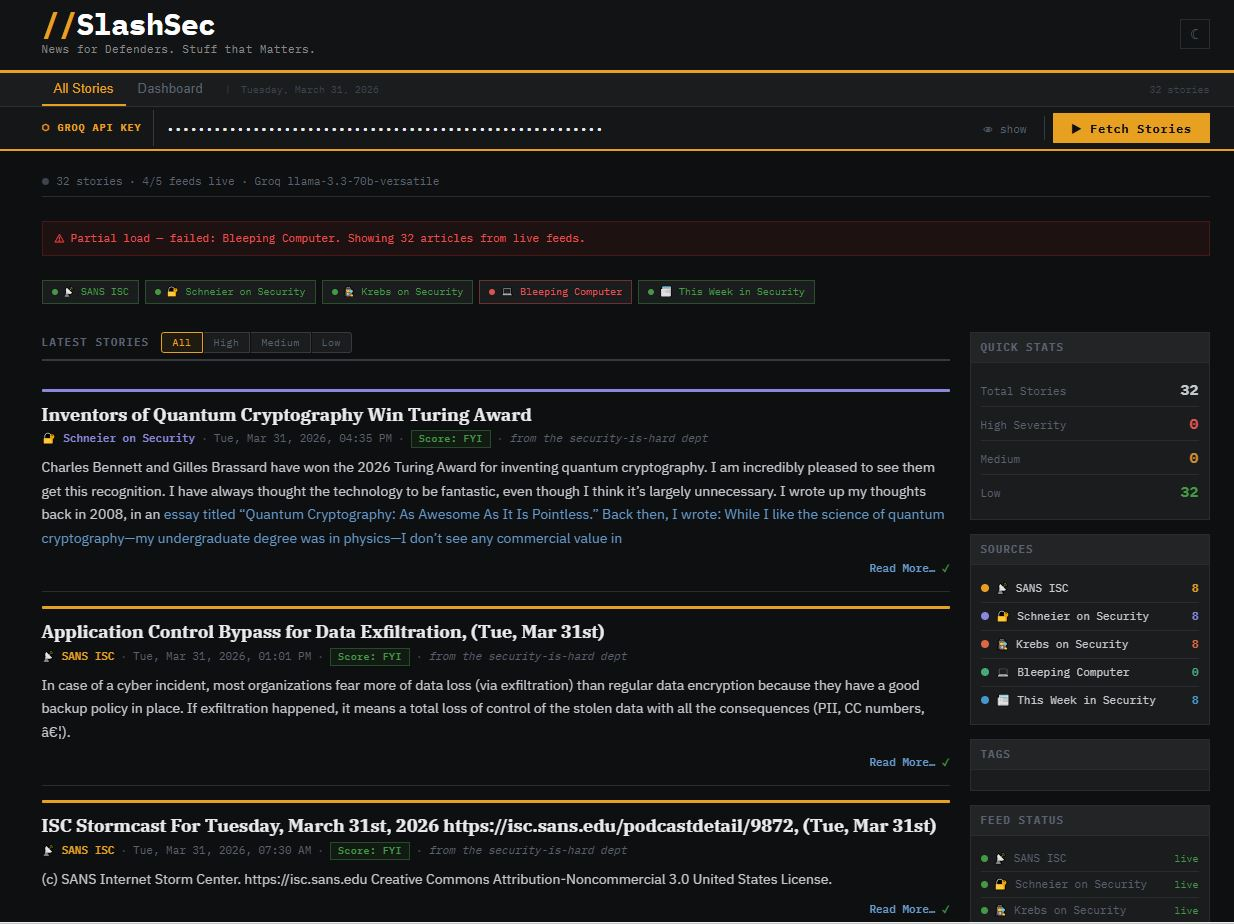Click the eye icon to show API key
The height and width of the screenshot is (924, 1234).
(x=988, y=129)
